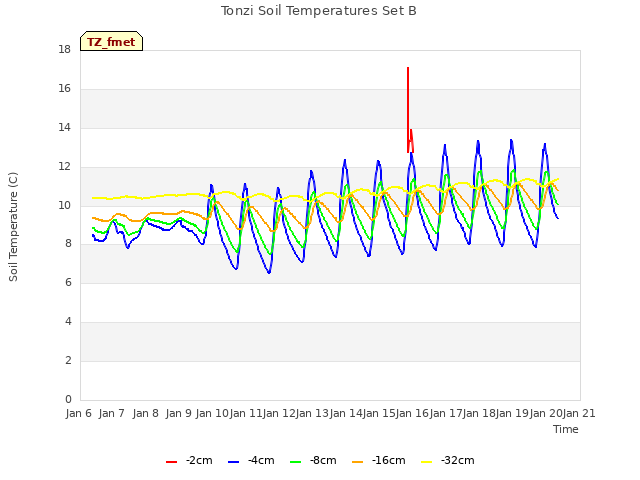Viewport: 640px width, 480px height.
Task: Click the 6 y-axis tick label
Action: click(x=68, y=282)
